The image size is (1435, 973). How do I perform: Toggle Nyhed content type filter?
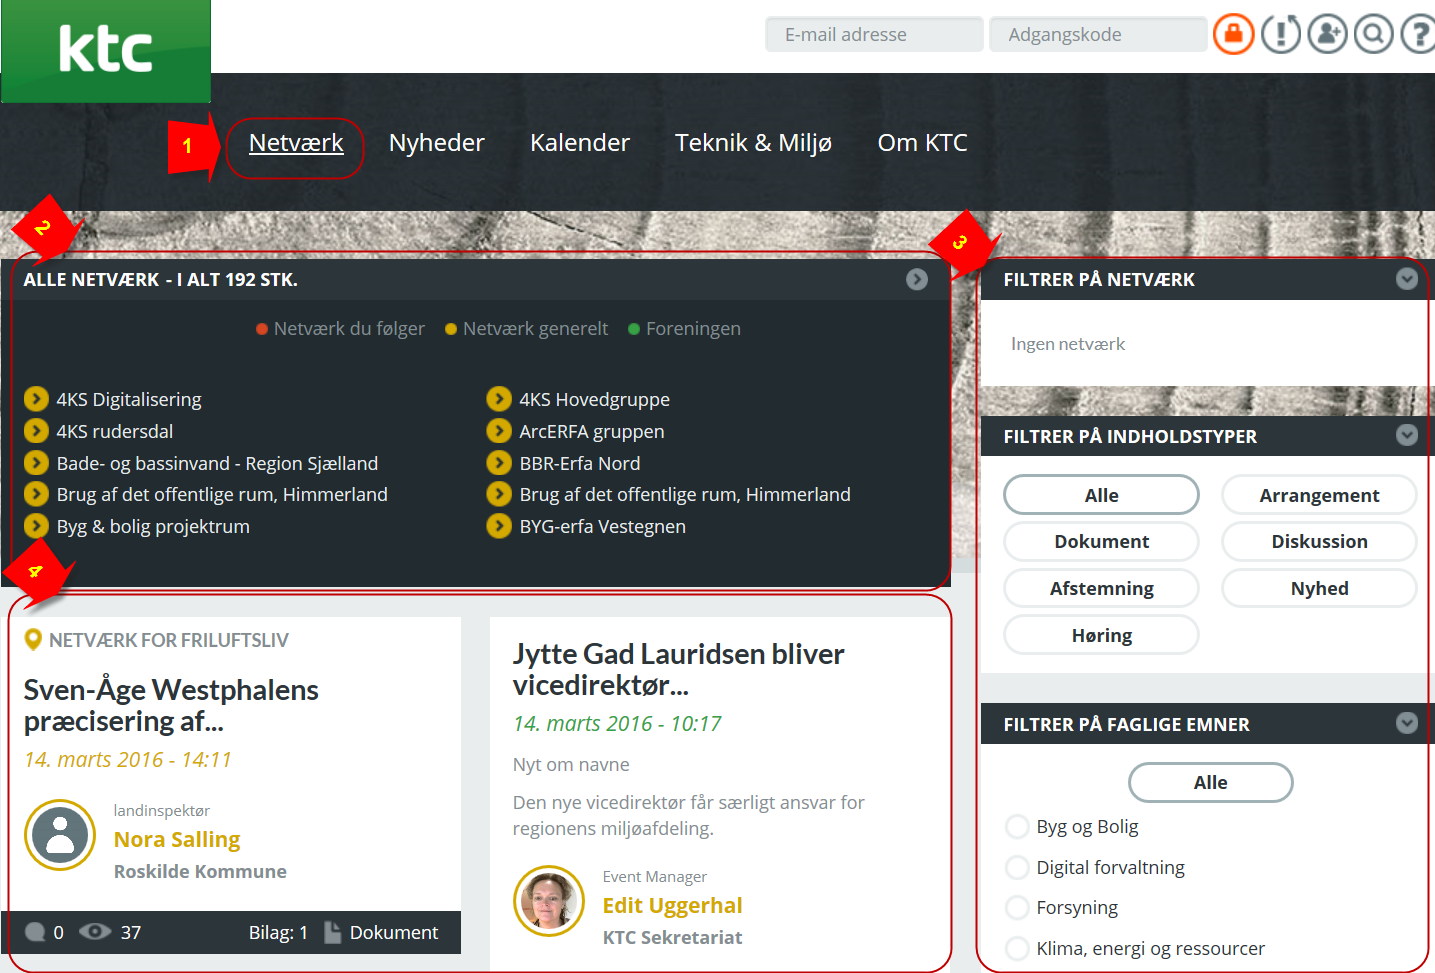(x=1319, y=588)
